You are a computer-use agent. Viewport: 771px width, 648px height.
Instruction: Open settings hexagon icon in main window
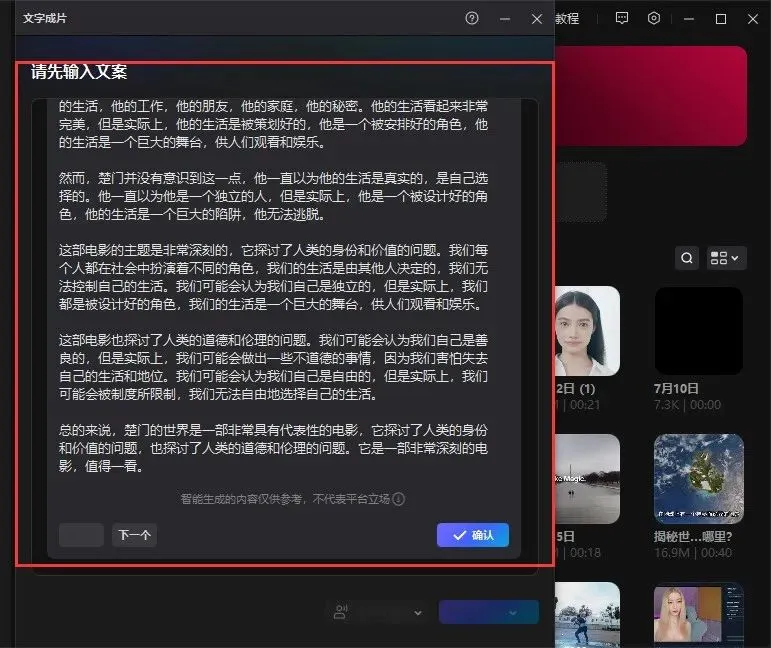(x=653, y=18)
